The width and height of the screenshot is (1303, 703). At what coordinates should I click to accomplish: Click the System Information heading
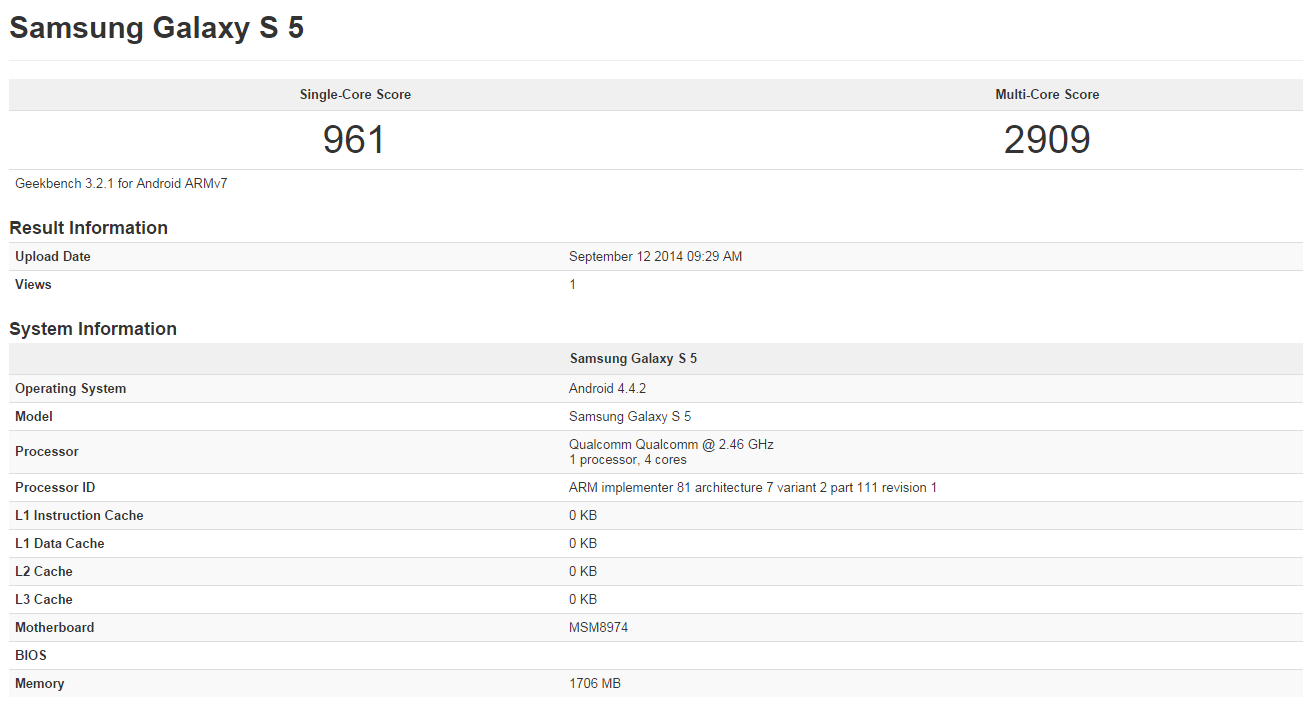point(93,329)
